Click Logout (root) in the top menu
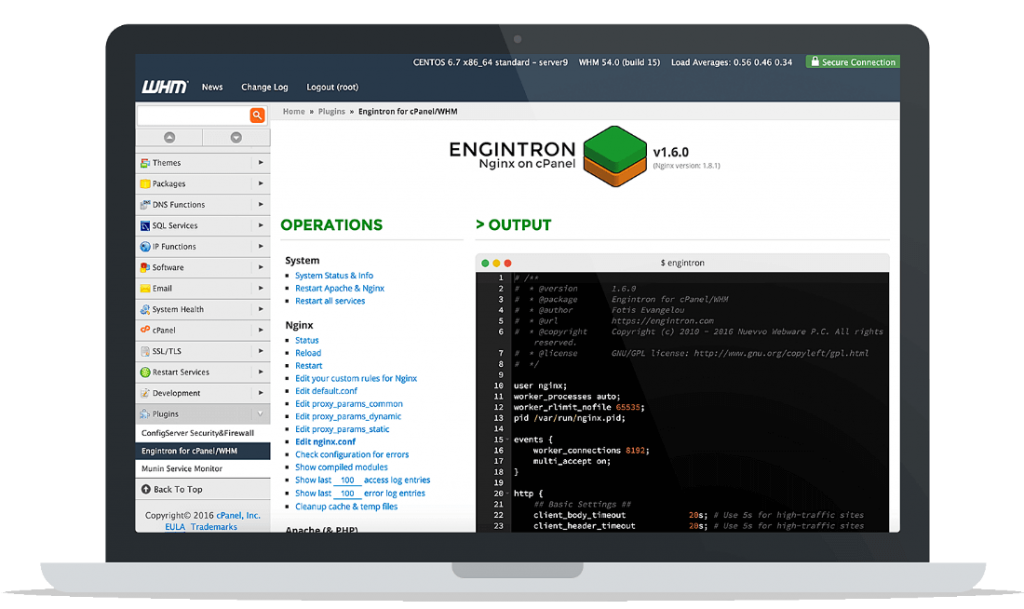The image size is (1024, 609). [331, 87]
